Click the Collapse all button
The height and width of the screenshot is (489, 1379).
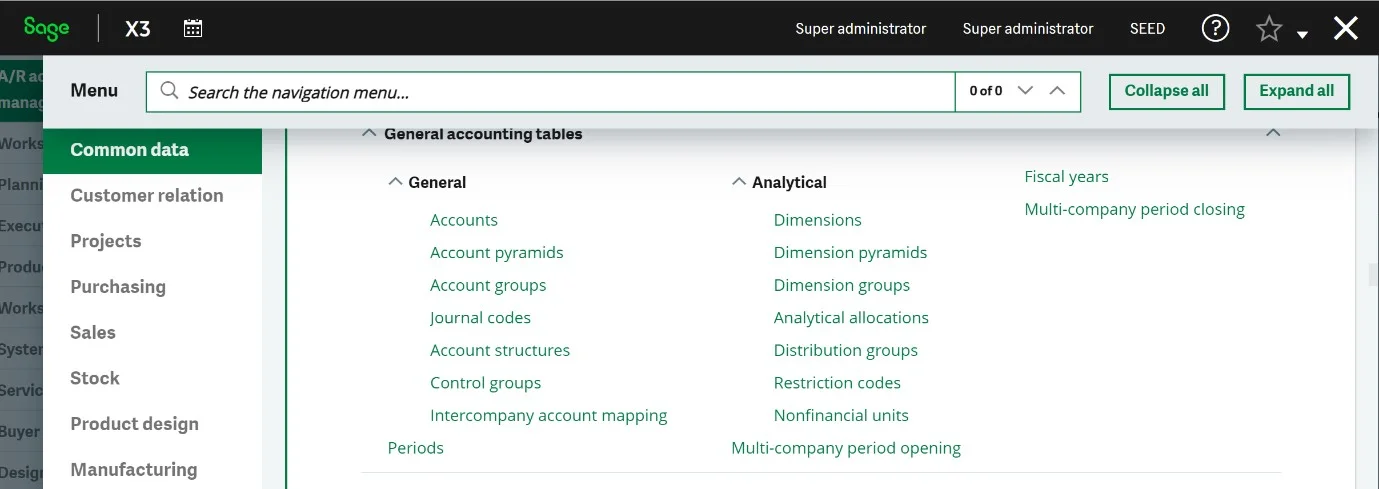(1167, 91)
